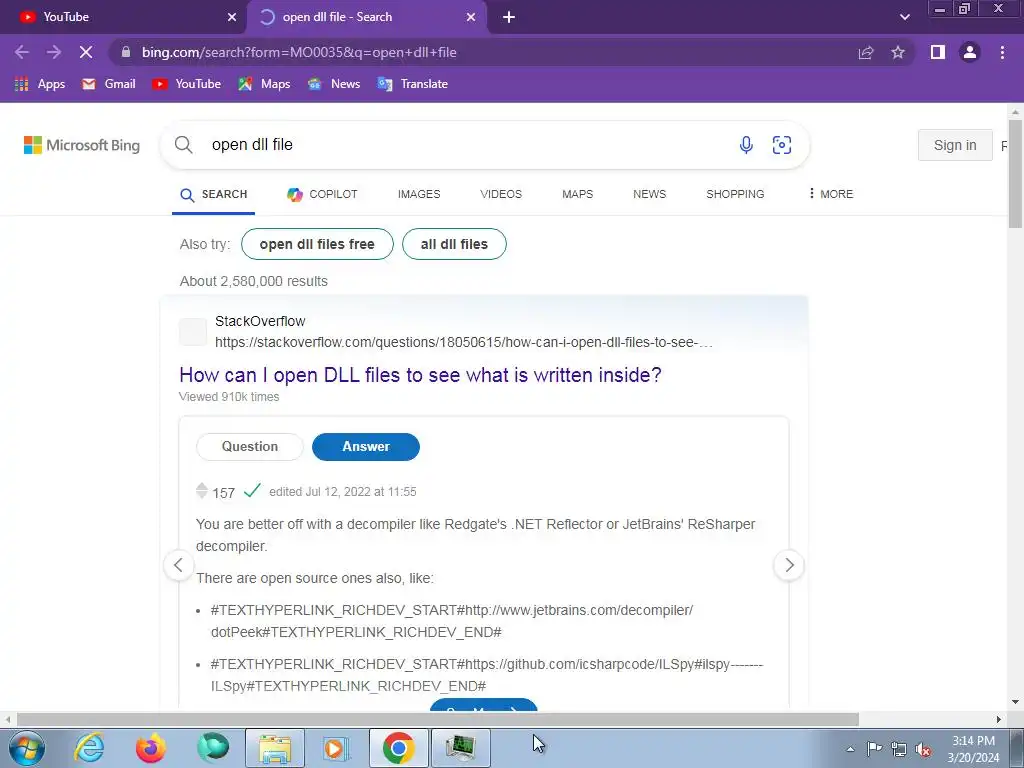Show hidden tray icons arrow
This screenshot has height=768, width=1024.
[850, 750]
